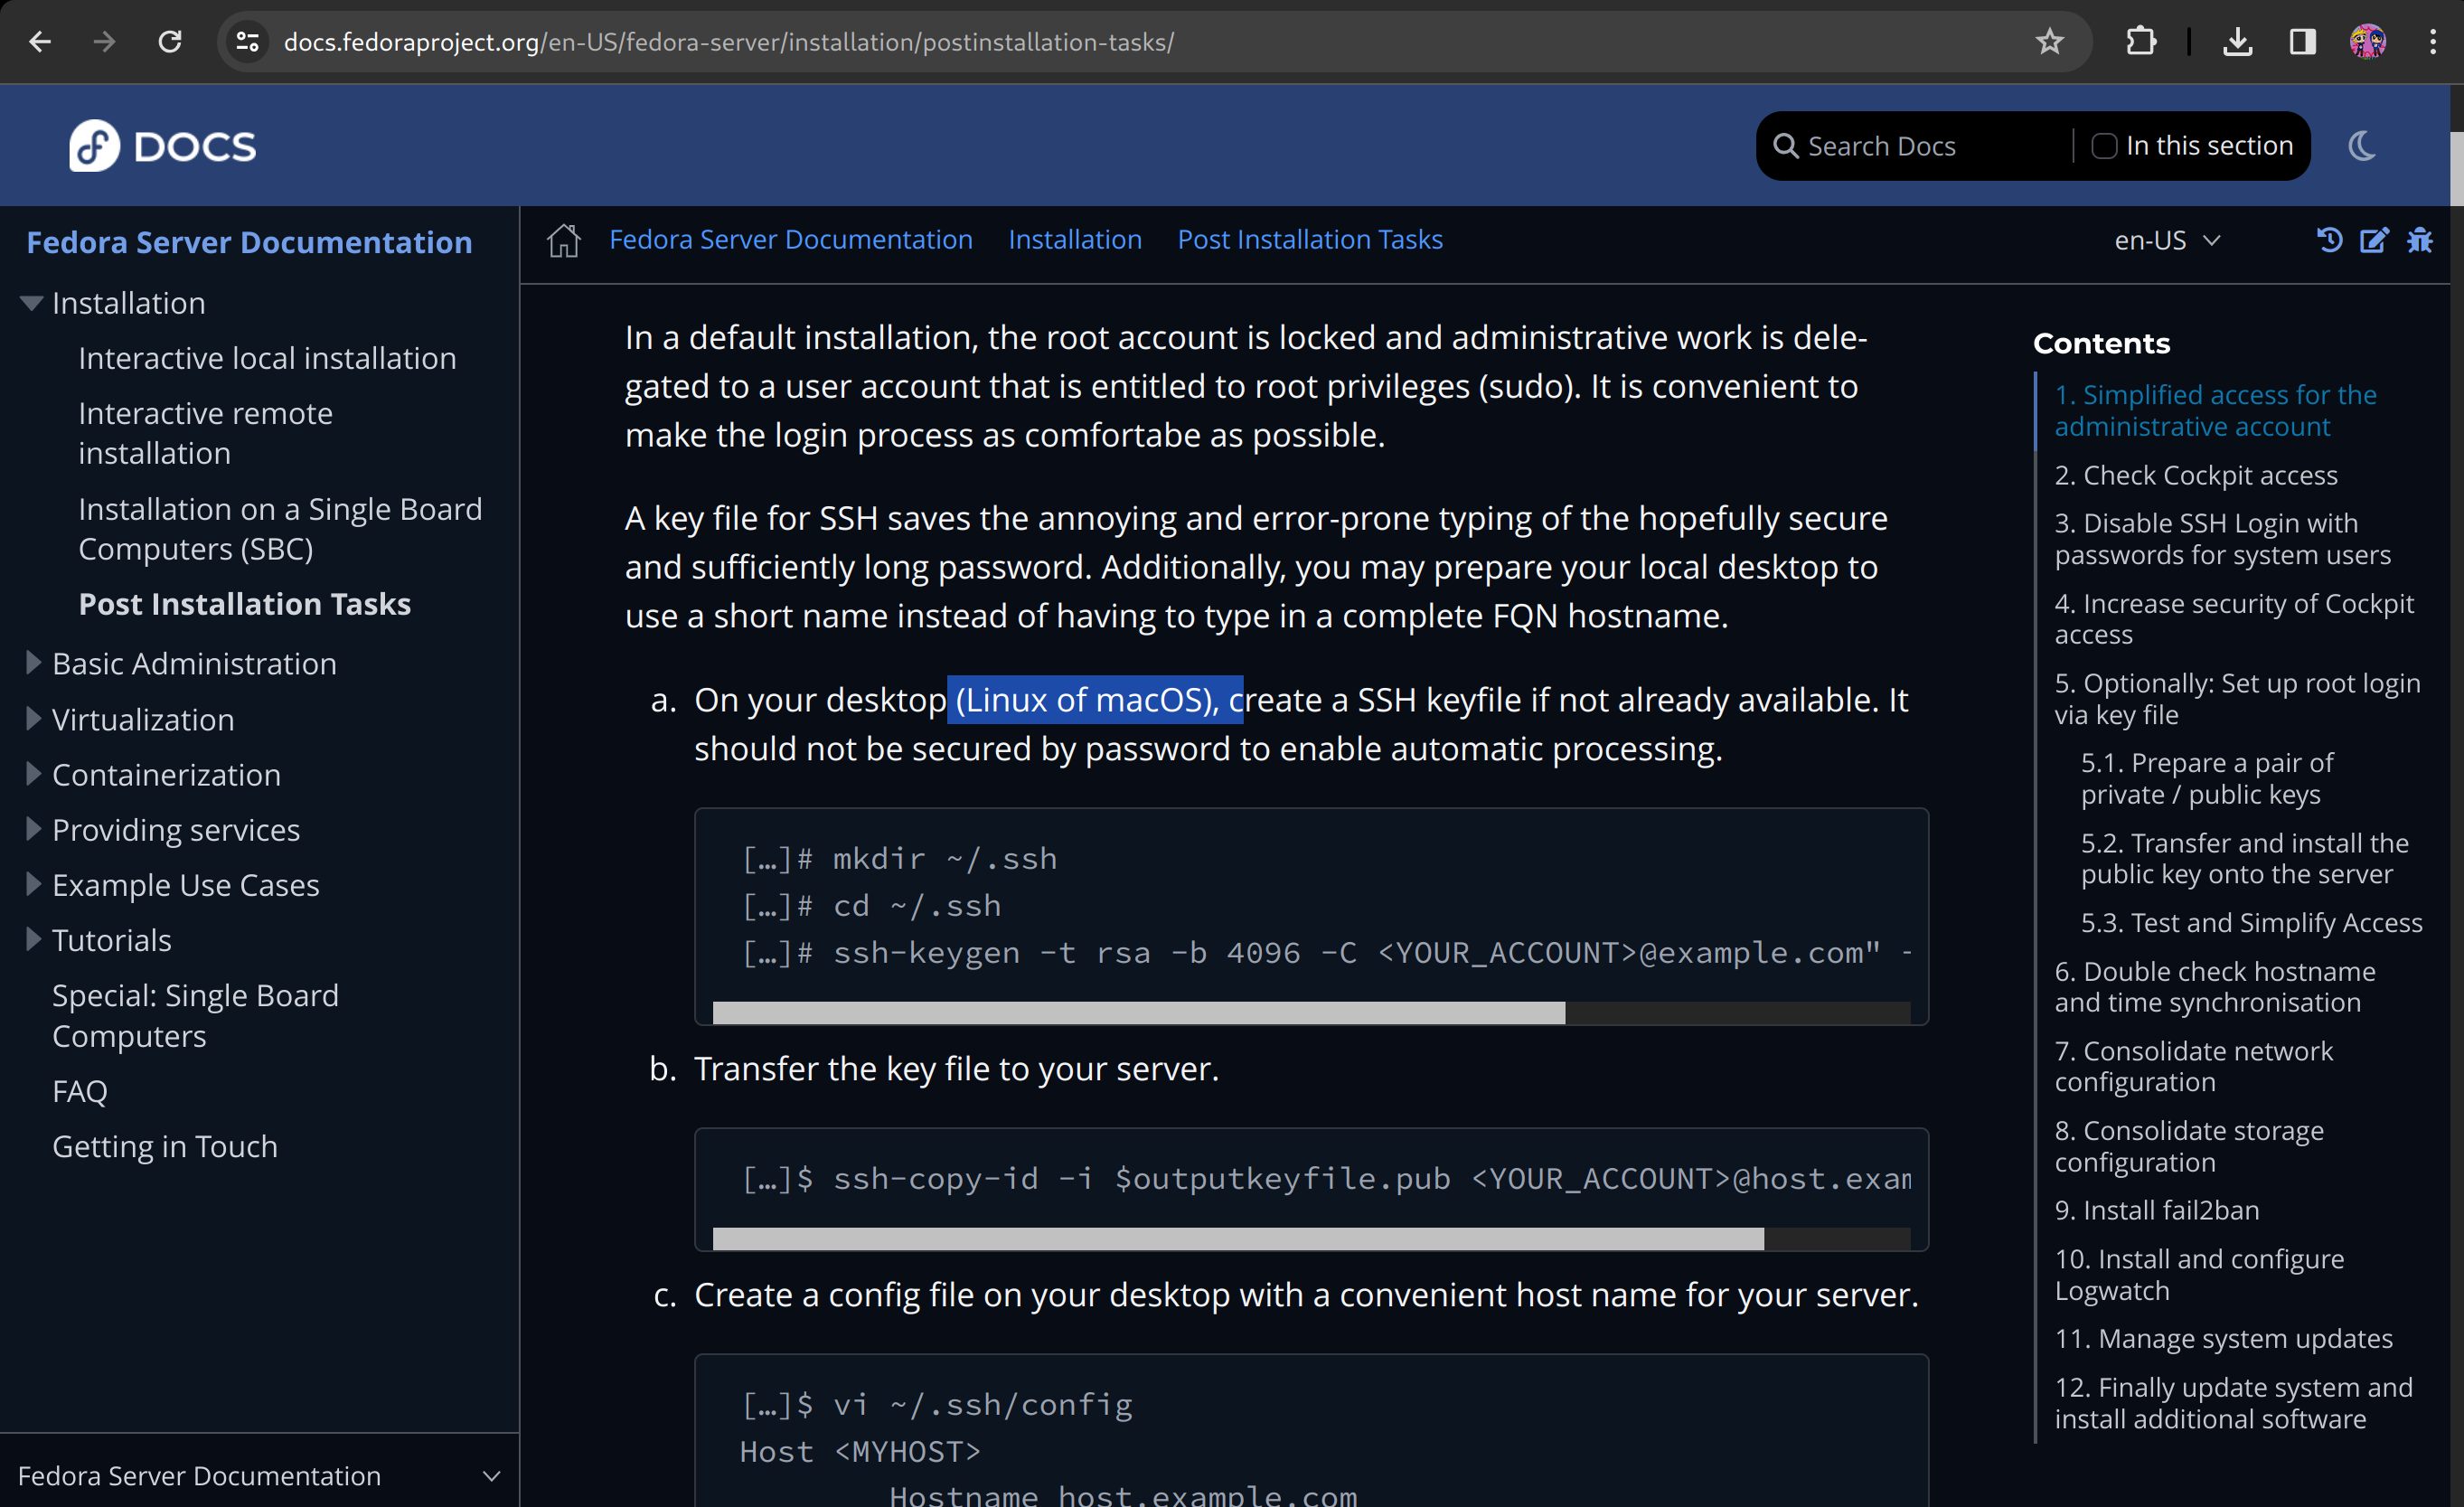Viewport: 2464px width, 1507px height.
Task: Click the browser back arrow
Action: point(40,42)
